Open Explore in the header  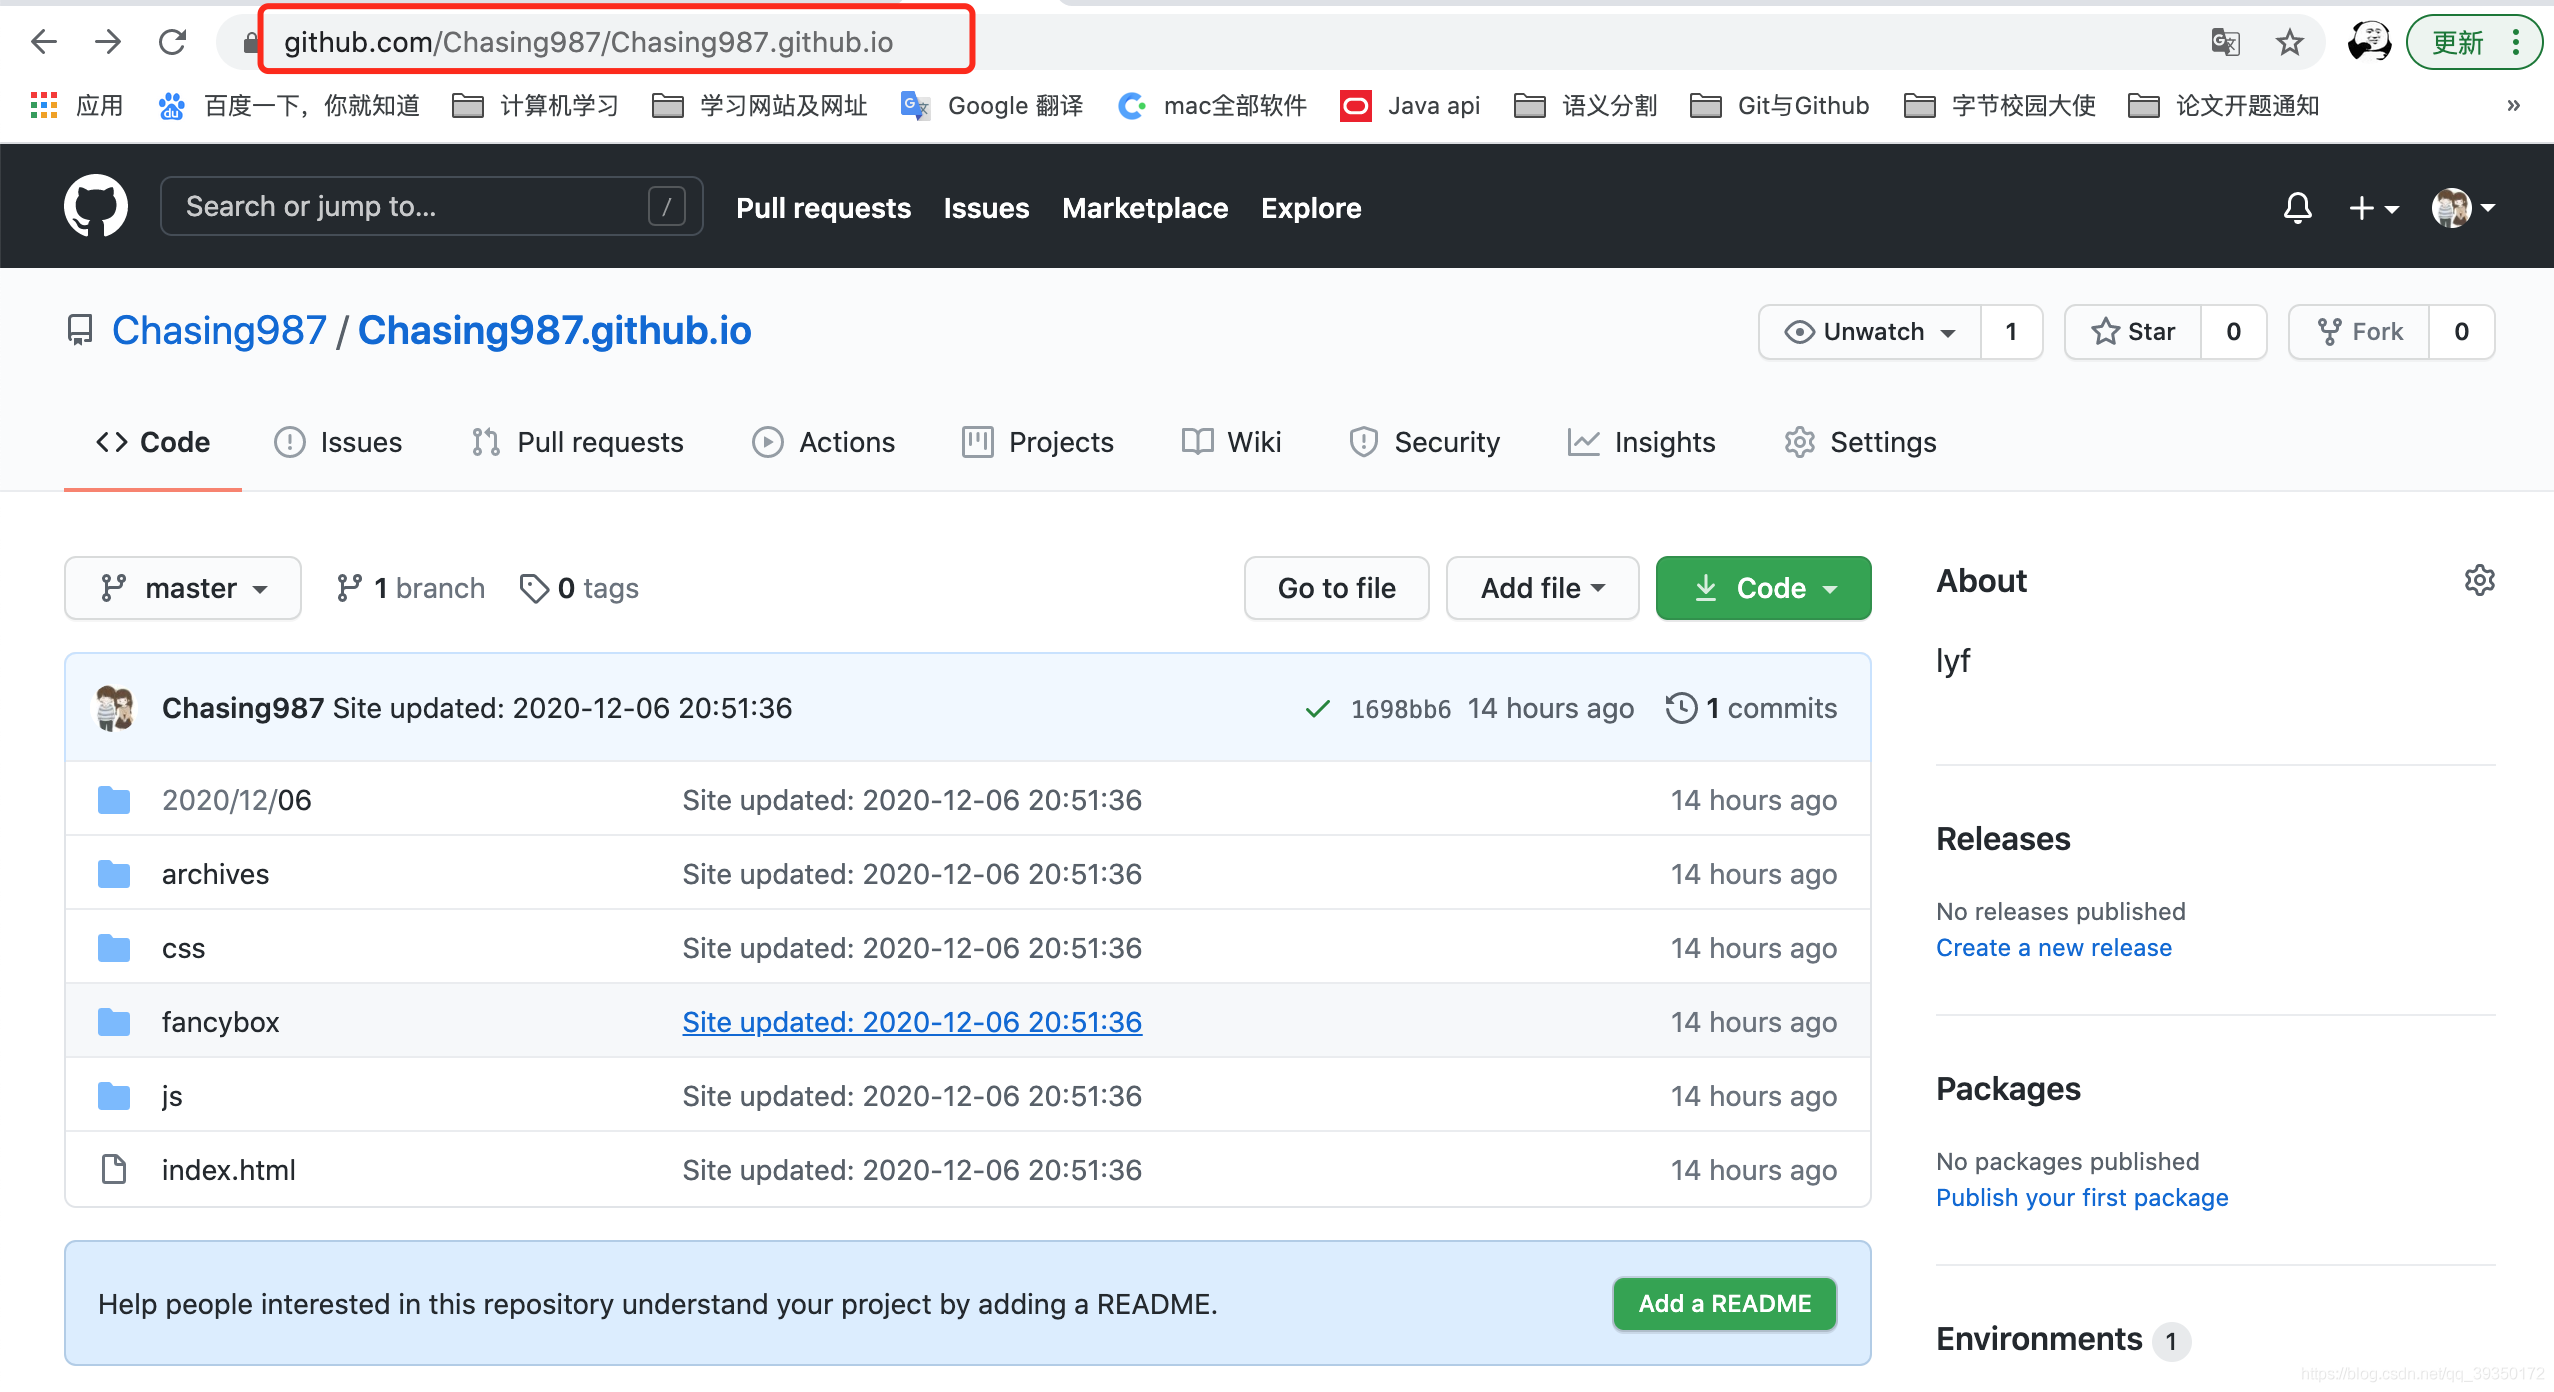1311,208
